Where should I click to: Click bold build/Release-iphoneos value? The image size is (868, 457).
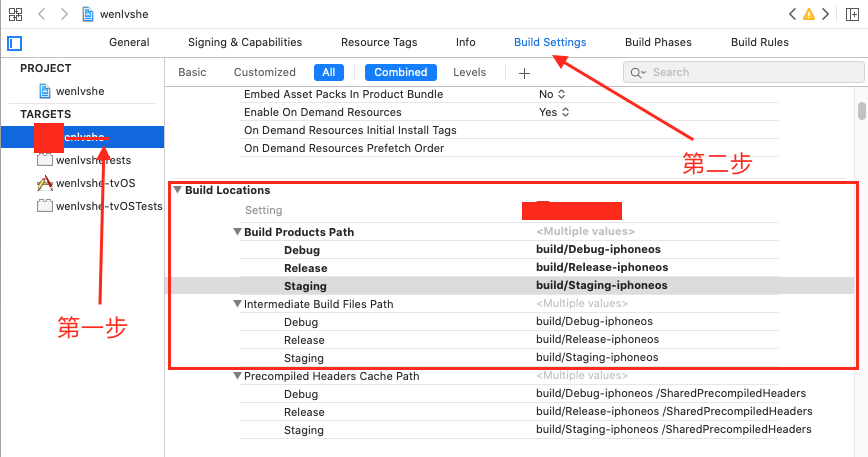(x=602, y=267)
